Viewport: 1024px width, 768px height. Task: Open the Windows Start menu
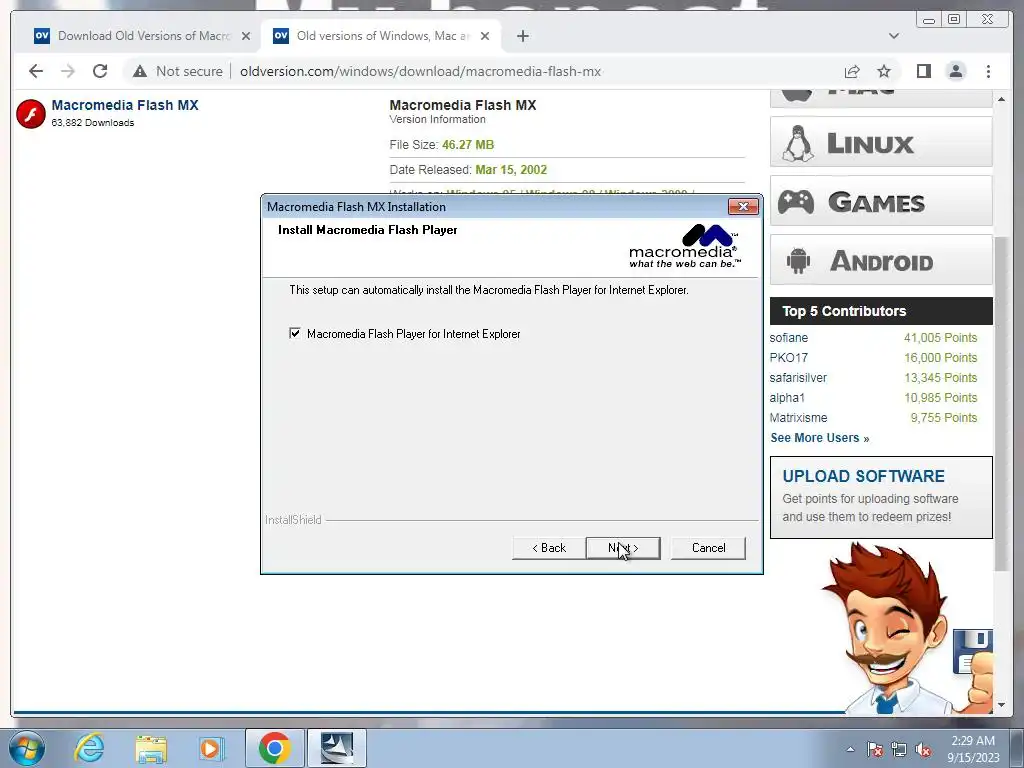coord(27,748)
